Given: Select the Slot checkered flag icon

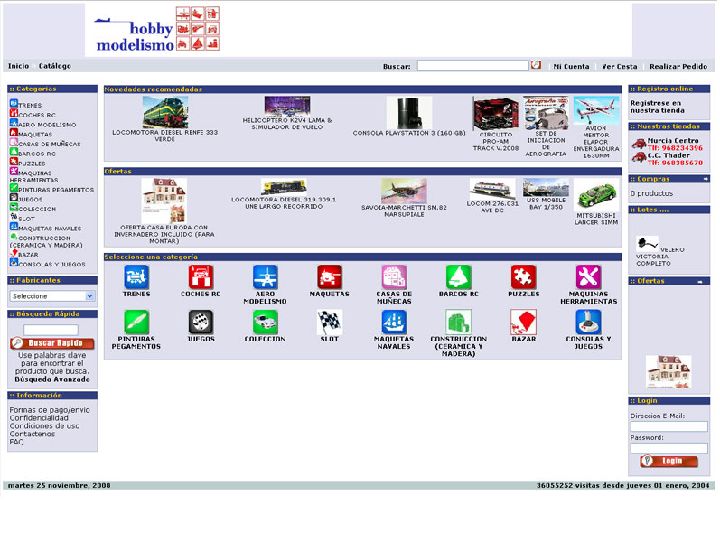Looking at the screenshot, I should coord(329,322).
